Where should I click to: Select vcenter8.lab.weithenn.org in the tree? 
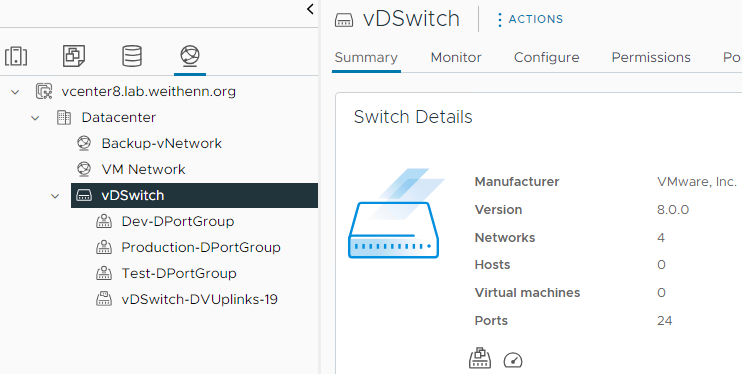pos(149,91)
